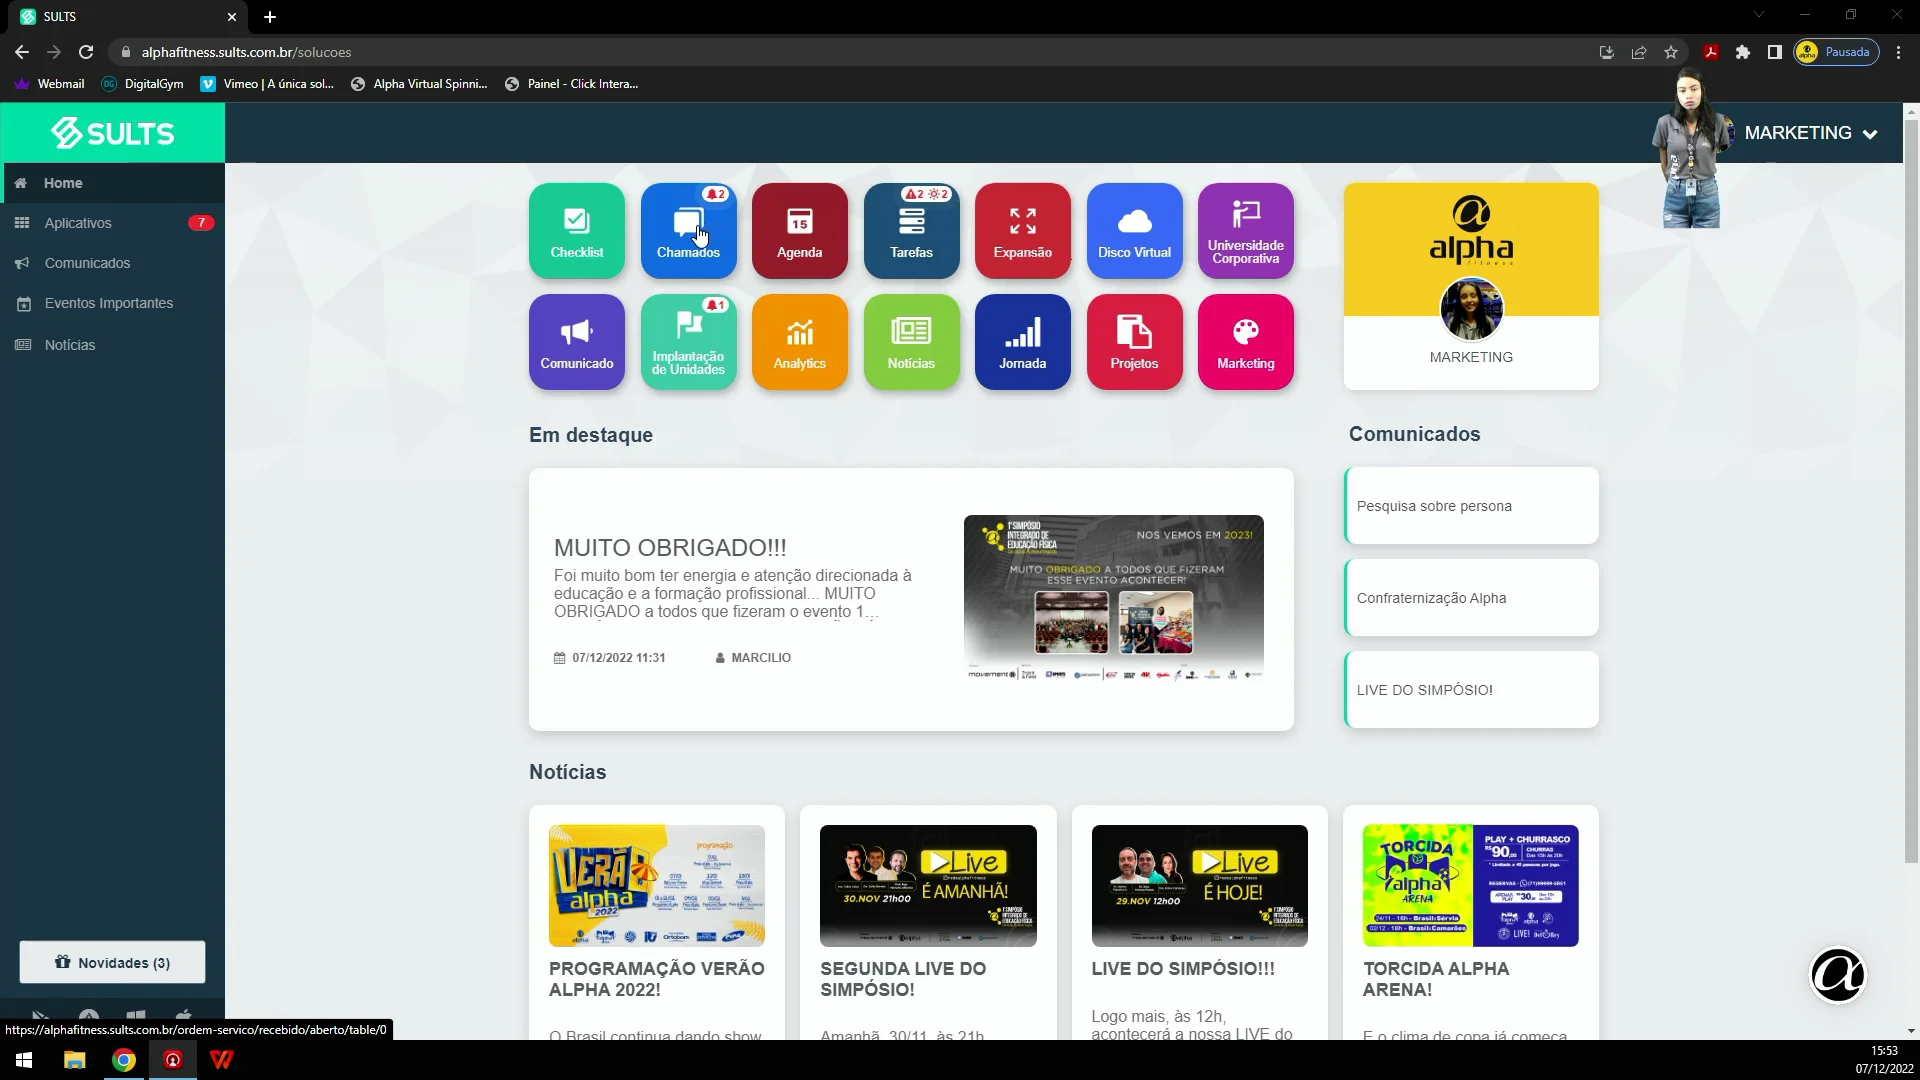Launch the Disco Virtual cloud tile
The width and height of the screenshot is (1920, 1080).
[1134, 231]
